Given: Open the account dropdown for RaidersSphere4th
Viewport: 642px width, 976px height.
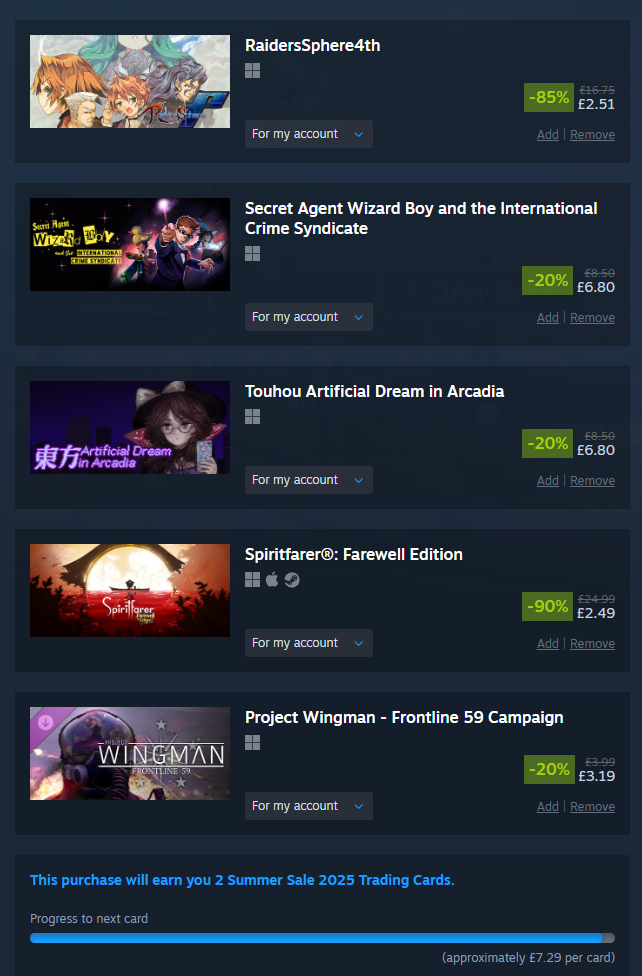Looking at the screenshot, I should (309, 134).
